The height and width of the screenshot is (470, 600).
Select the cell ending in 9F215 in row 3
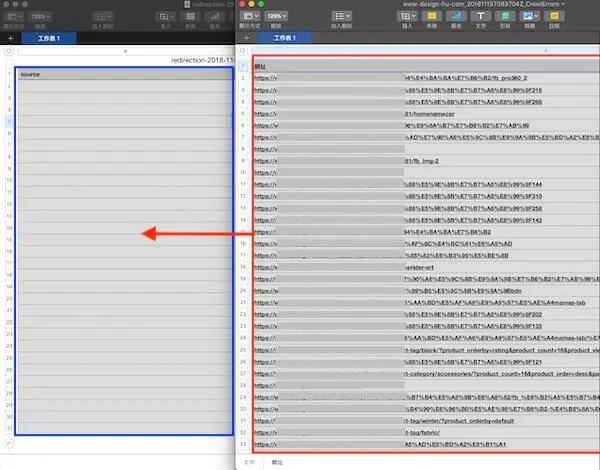(x=426, y=90)
